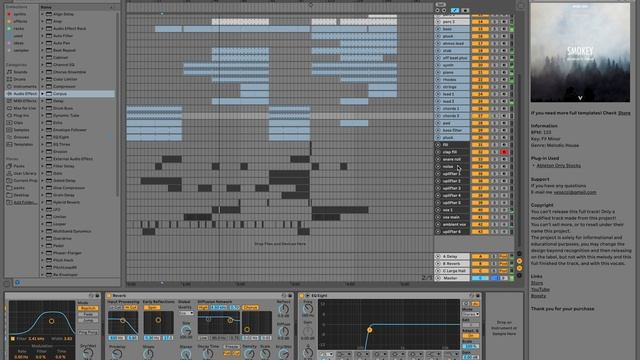640x360 pixels.
Task: Select the ideas collection
Action: (19, 43)
